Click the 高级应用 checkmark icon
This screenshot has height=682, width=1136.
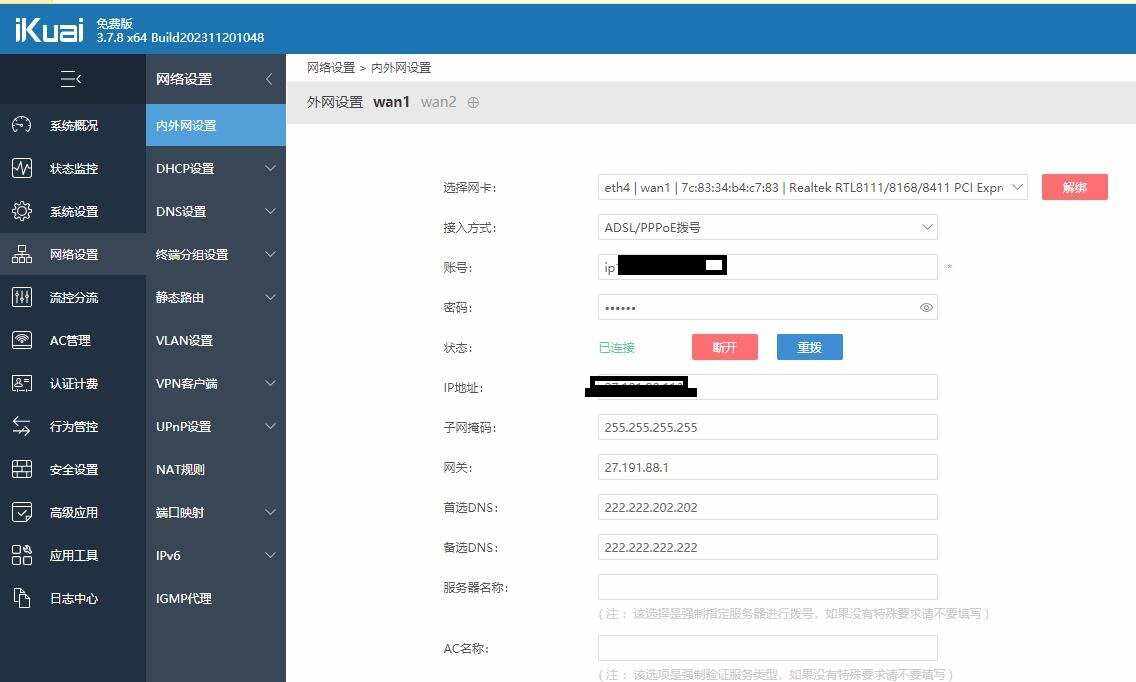coord(22,512)
